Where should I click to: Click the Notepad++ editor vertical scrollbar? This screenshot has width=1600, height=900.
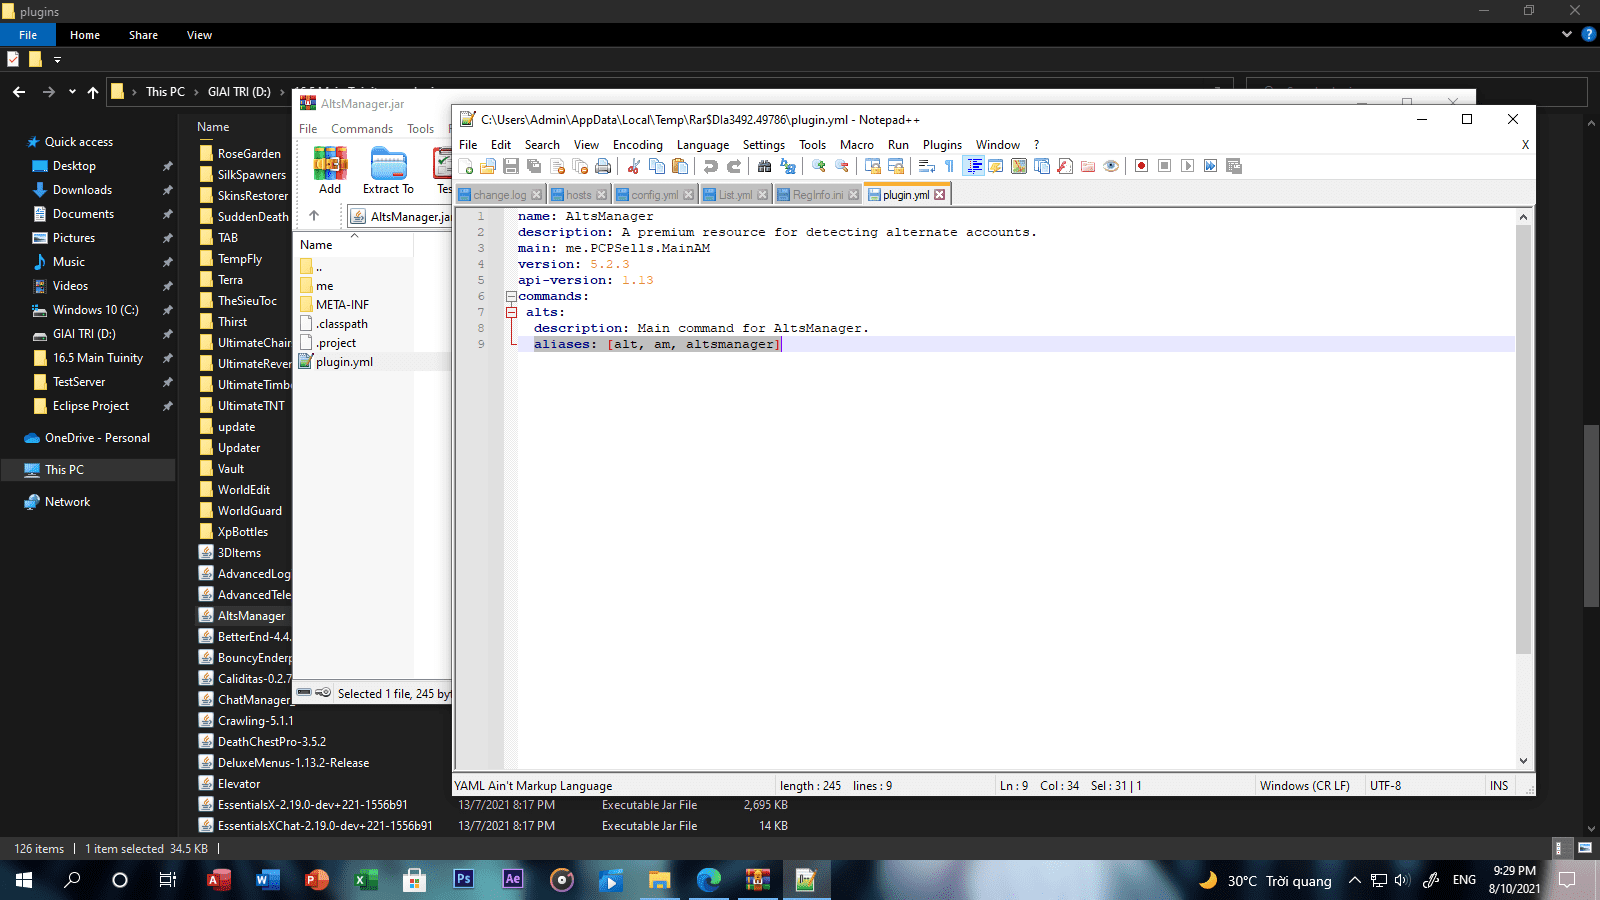(1523, 440)
